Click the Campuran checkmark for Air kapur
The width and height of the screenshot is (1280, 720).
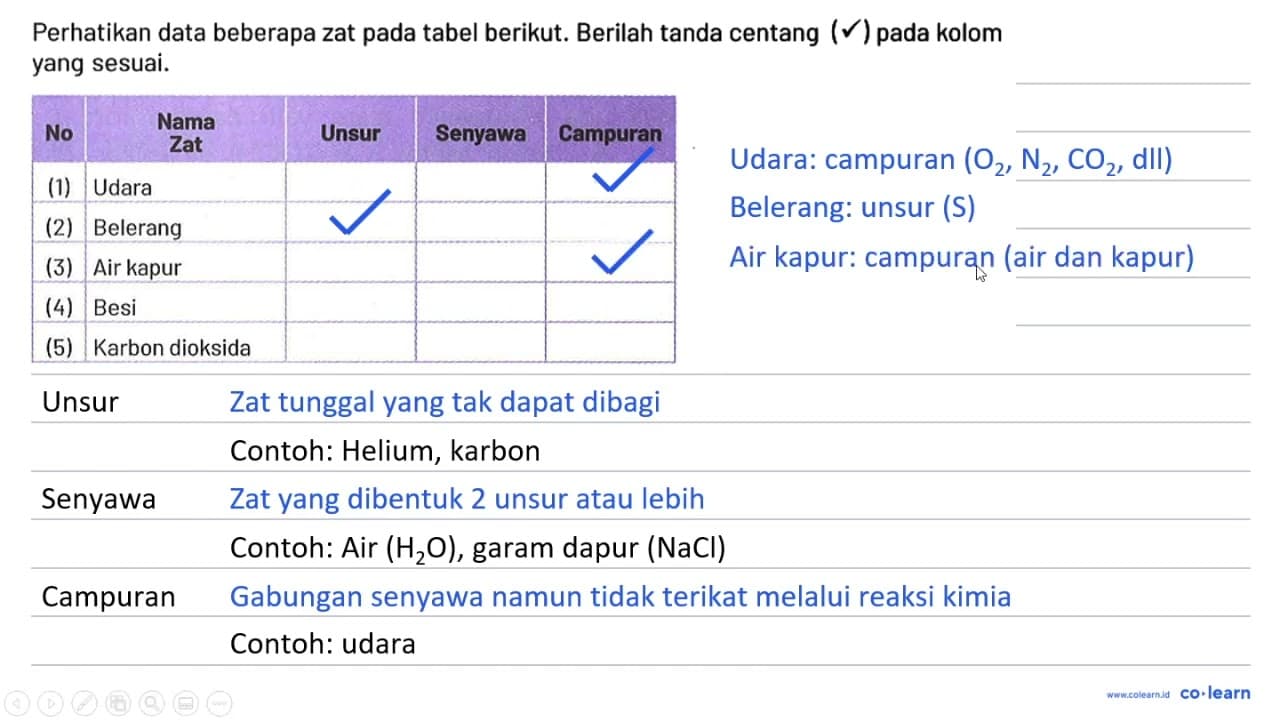622,252
